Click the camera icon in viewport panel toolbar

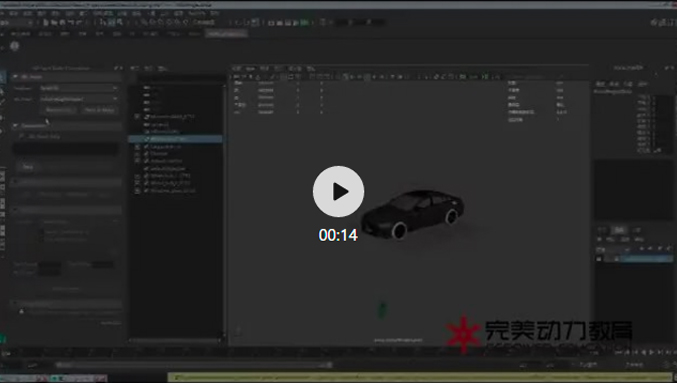pos(236,77)
